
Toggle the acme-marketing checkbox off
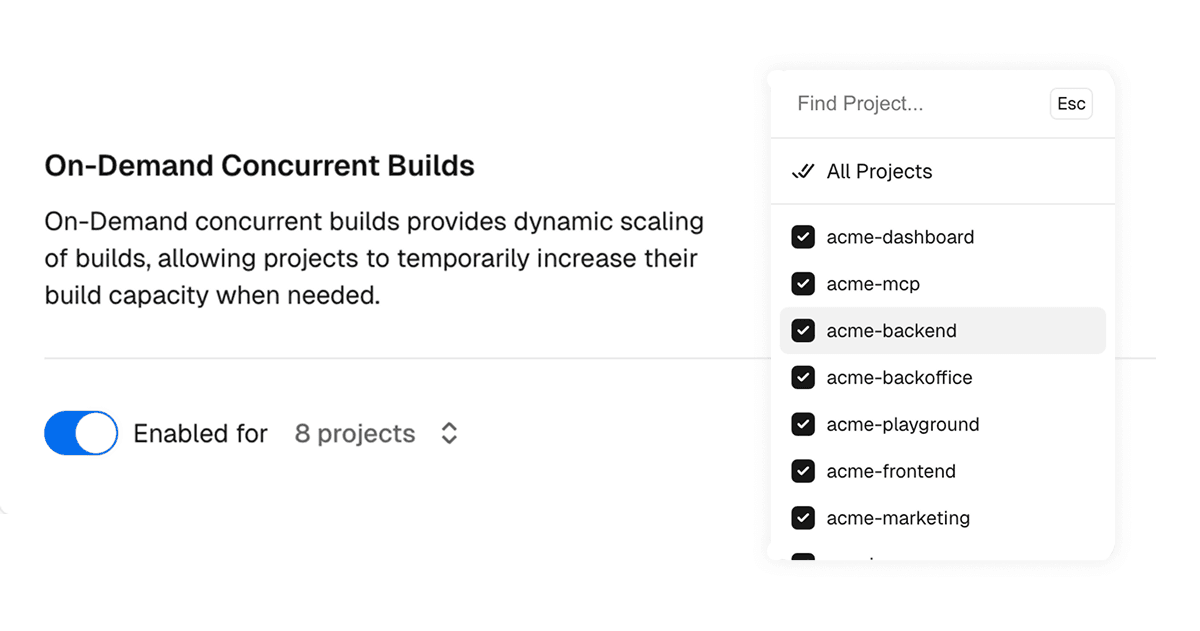click(803, 518)
